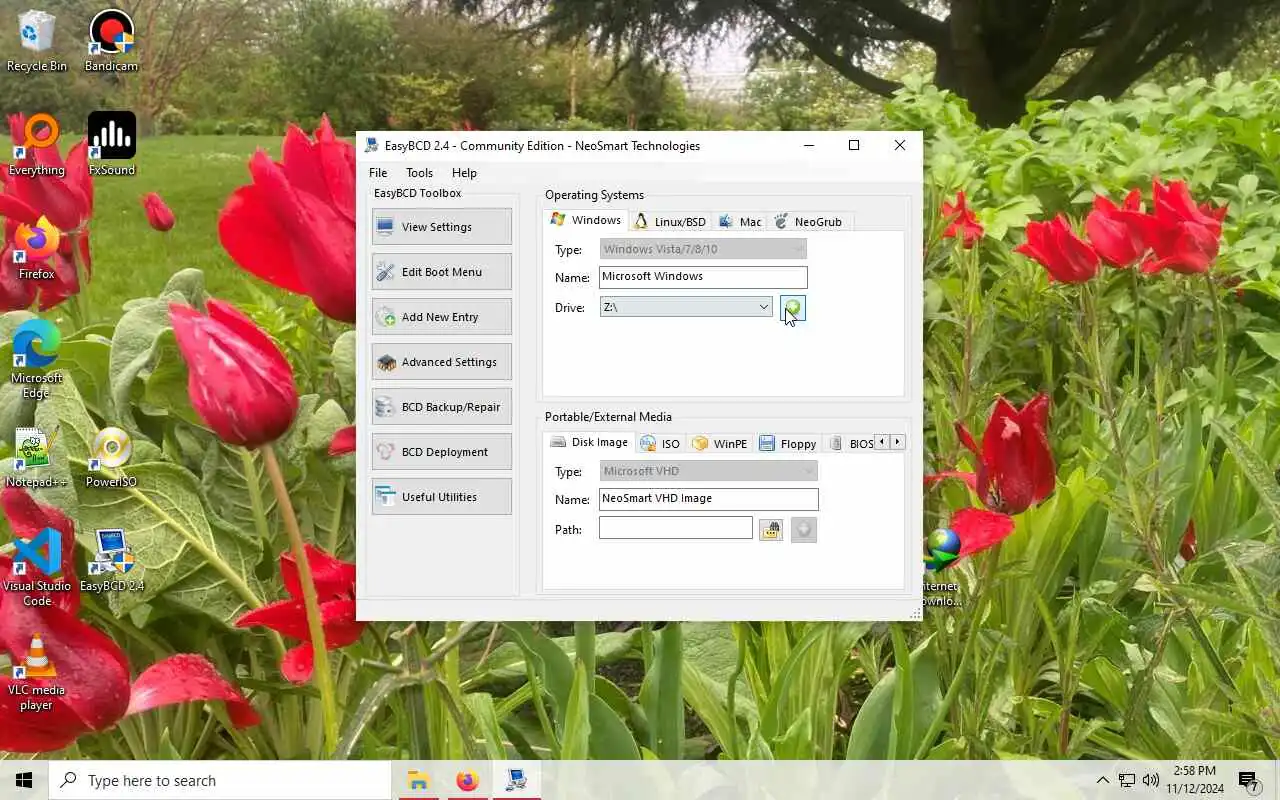Open Advanced Settings
This screenshot has width=1280, height=800.
tap(442, 362)
